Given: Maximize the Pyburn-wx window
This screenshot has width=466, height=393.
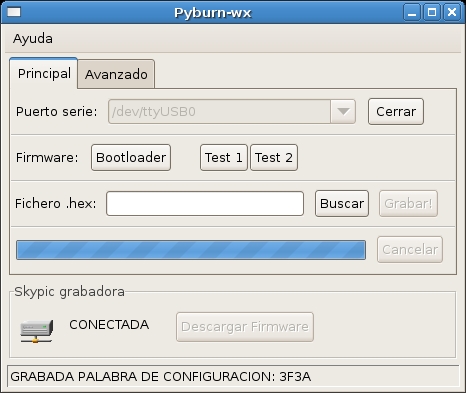Looking at the screenshot, I should (x=432, y=13).
